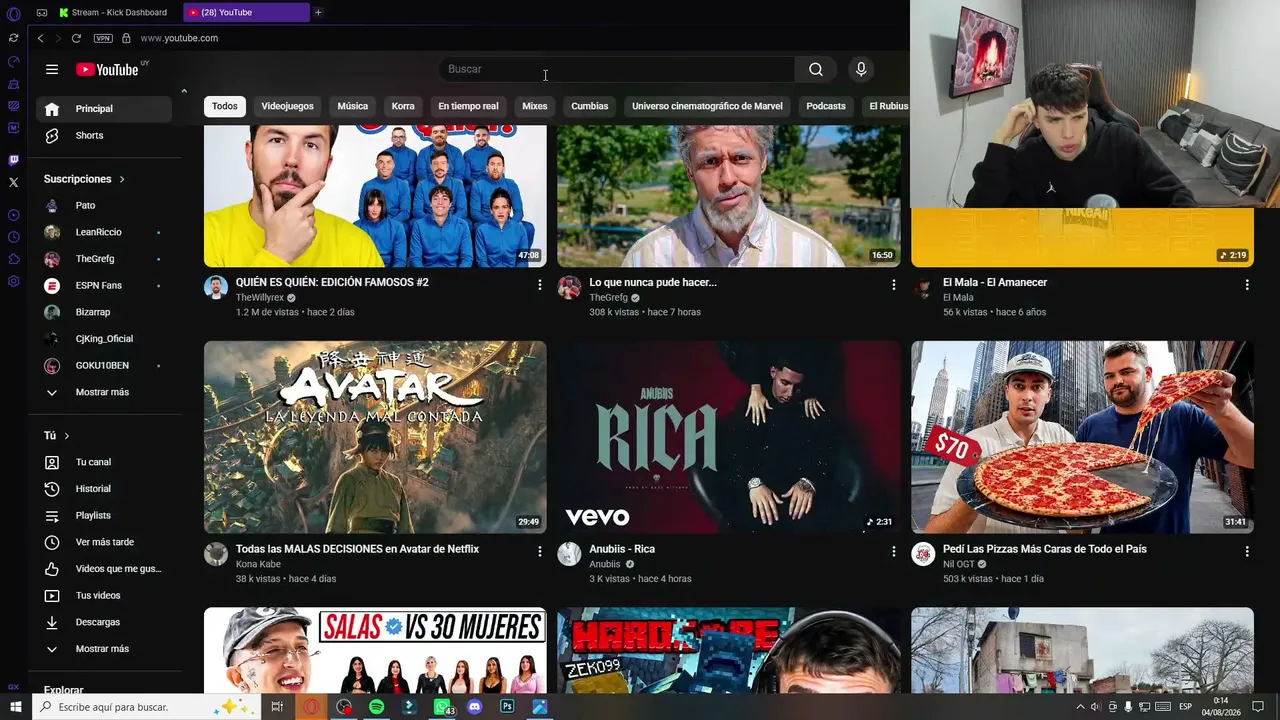1280x720 pixels.
Task: Expand the Tú section arrow
Action: pos(67,436)
